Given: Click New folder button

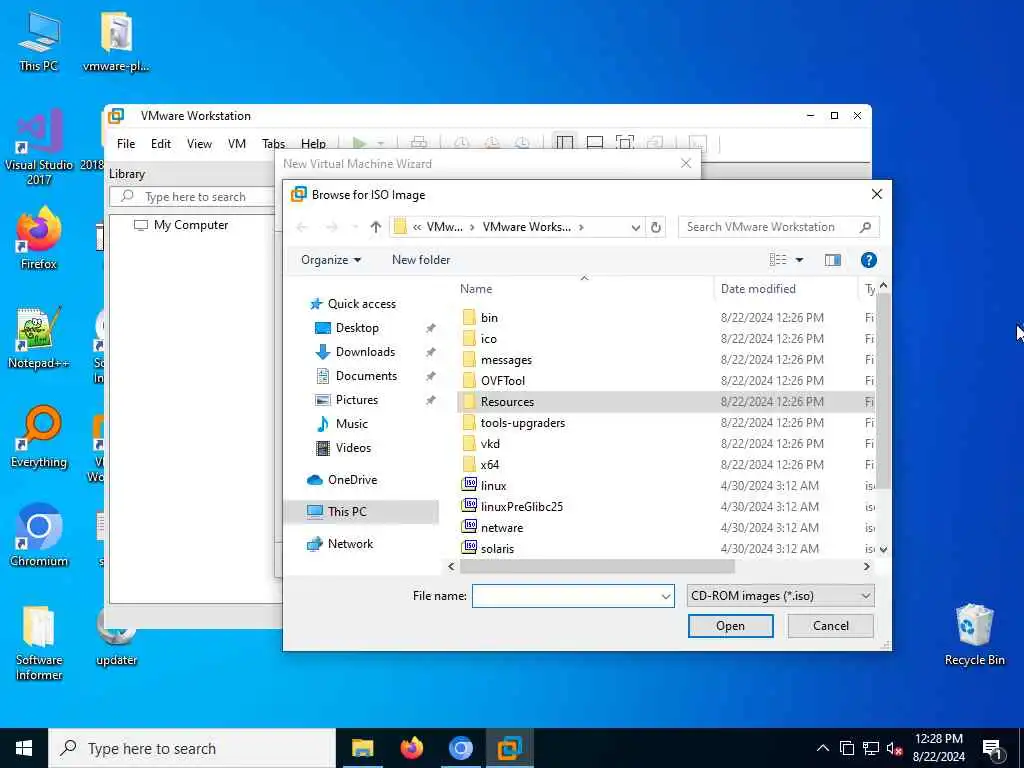Looking at the screenshot, I should pos(421,260).
